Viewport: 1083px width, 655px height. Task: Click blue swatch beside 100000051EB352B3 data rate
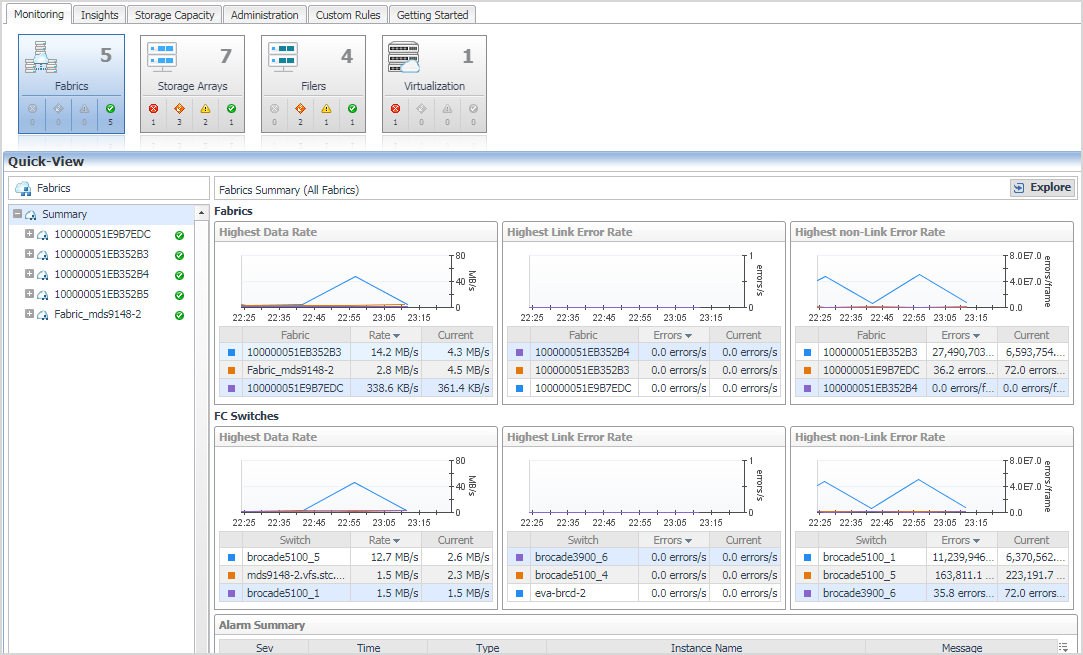(231, 353)
